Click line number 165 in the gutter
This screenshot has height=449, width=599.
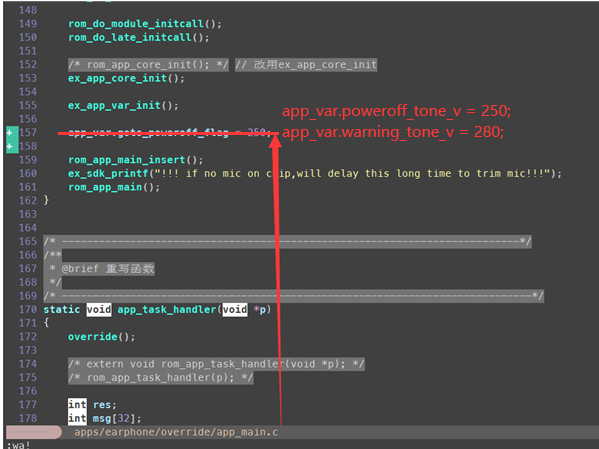(28, 242)
